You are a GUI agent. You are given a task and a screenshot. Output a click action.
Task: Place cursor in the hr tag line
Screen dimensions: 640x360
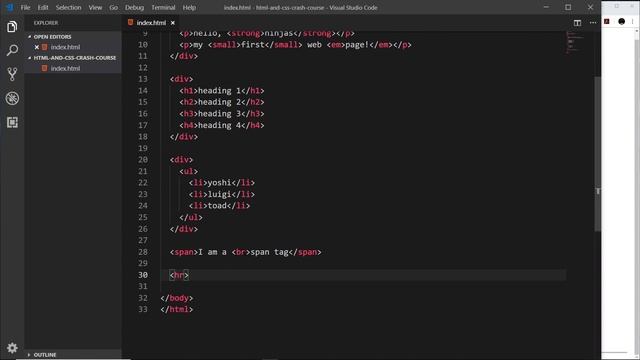pyautogui.click(x=179, y=275)
